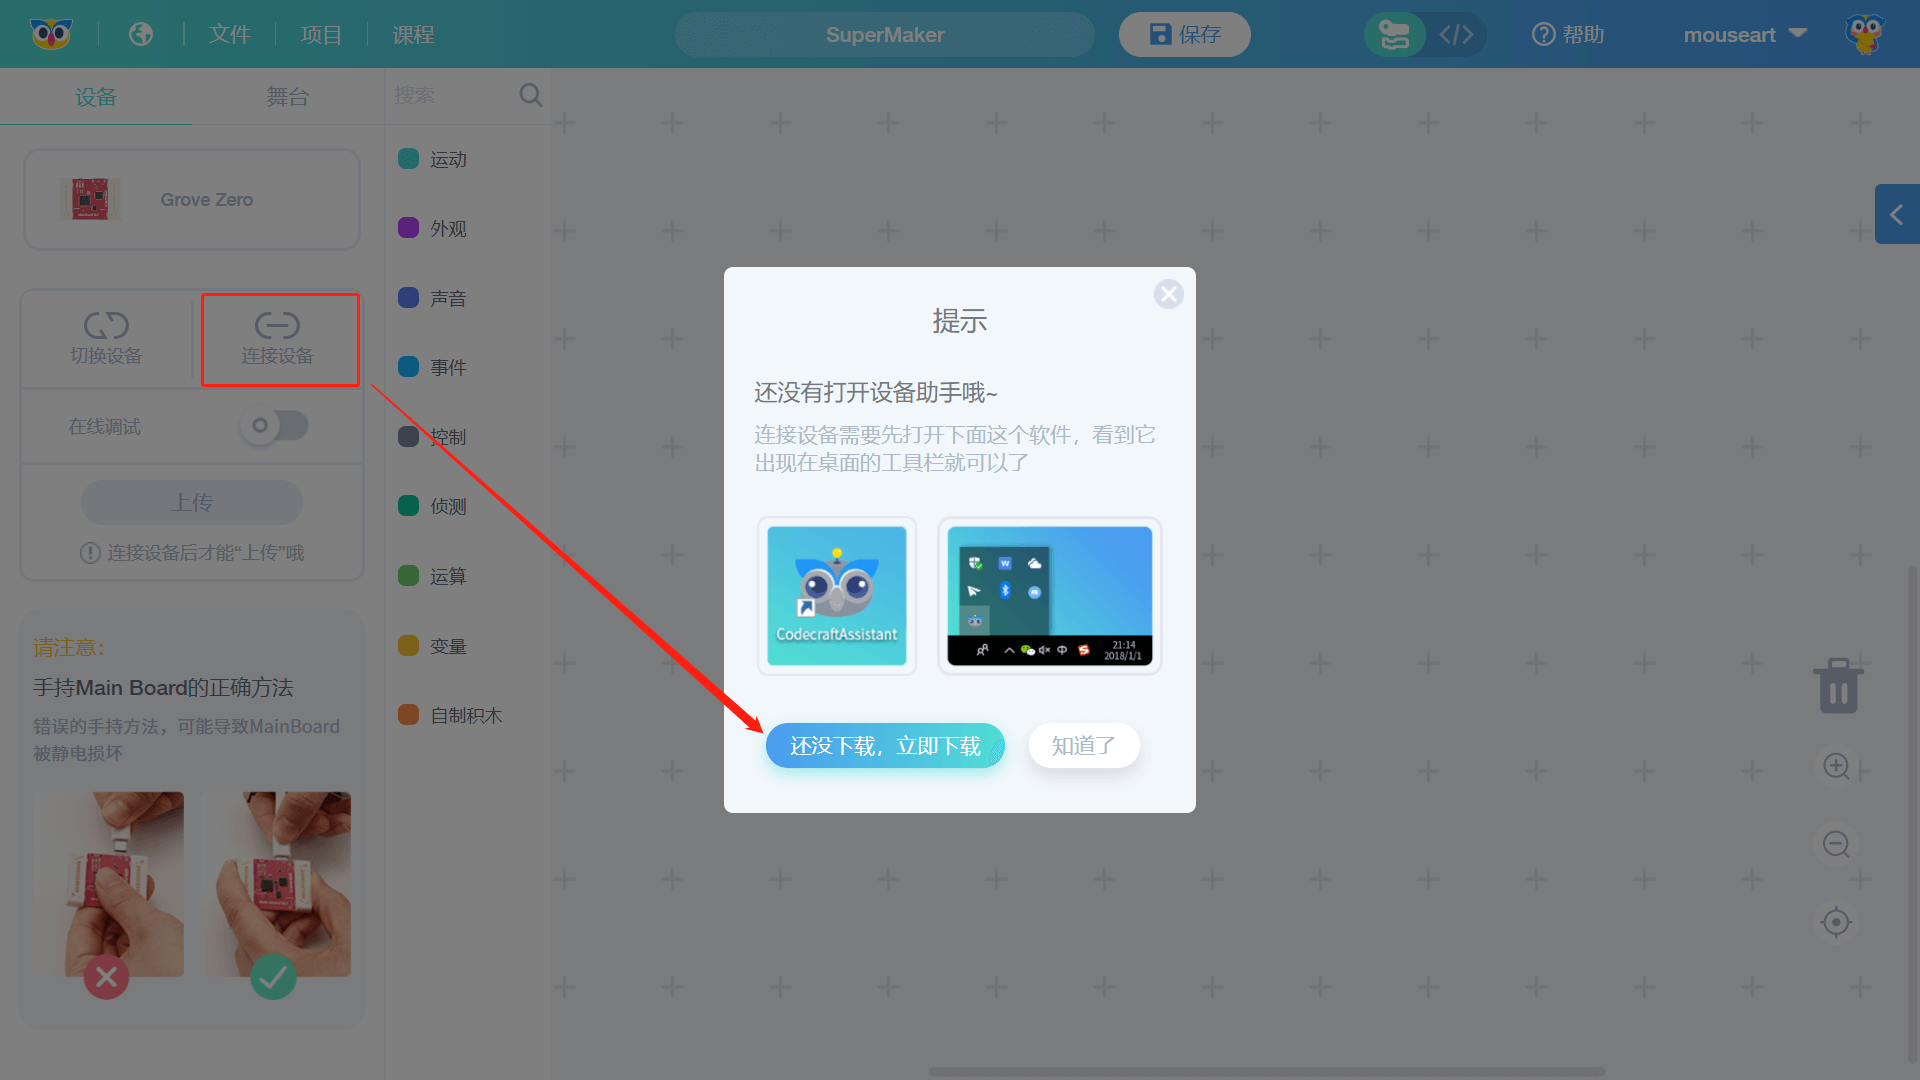Click the center workspace target icon

(x=1836, y=922)
